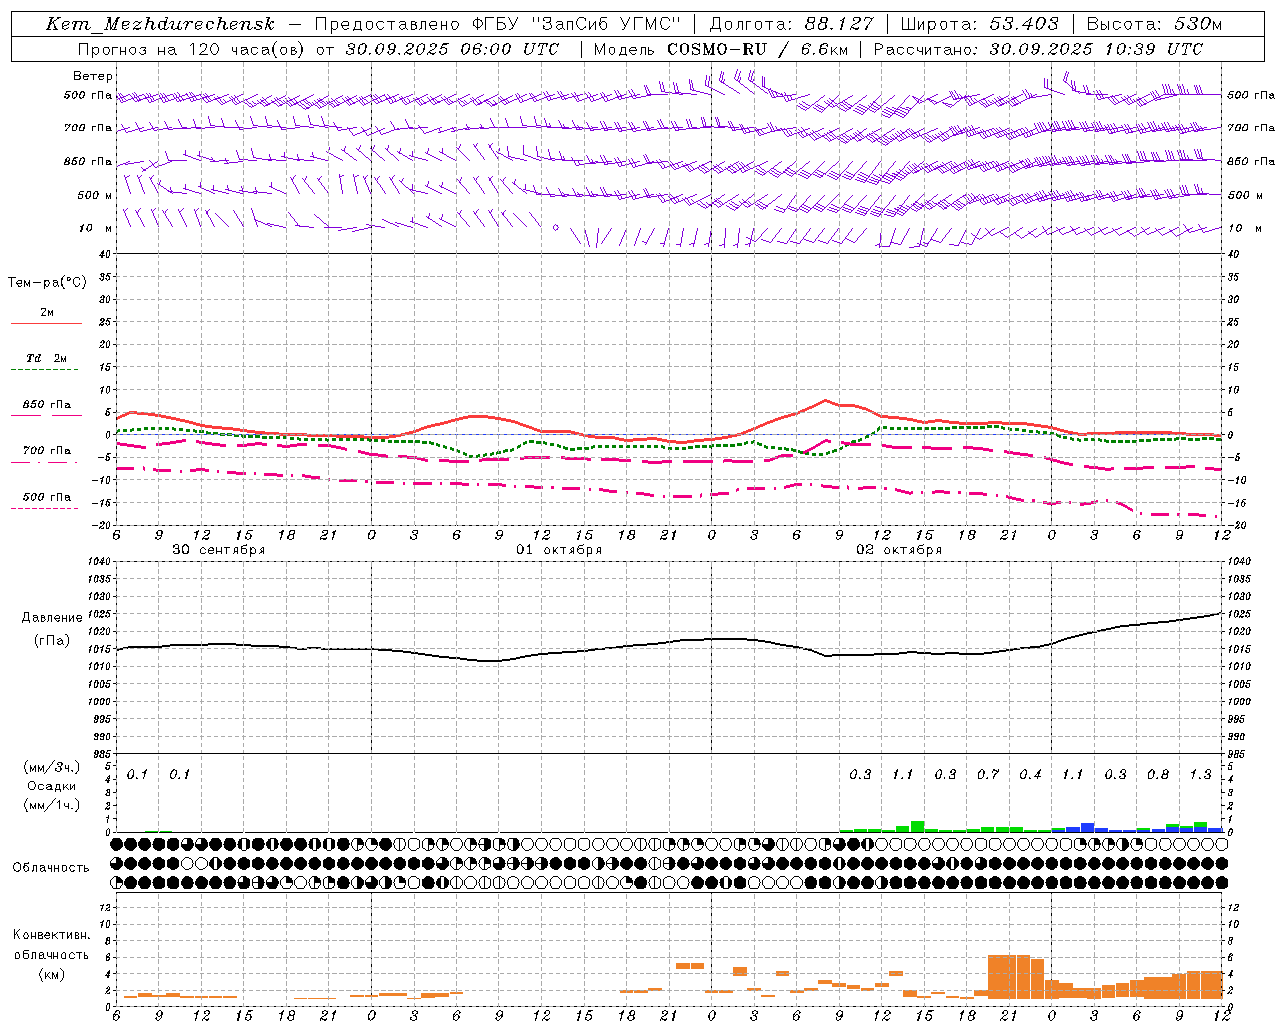The height and width of the screenshot is (1024, 1280).
Task: Click the Осадки precipitation label
Action: click(x=51, y=786)
